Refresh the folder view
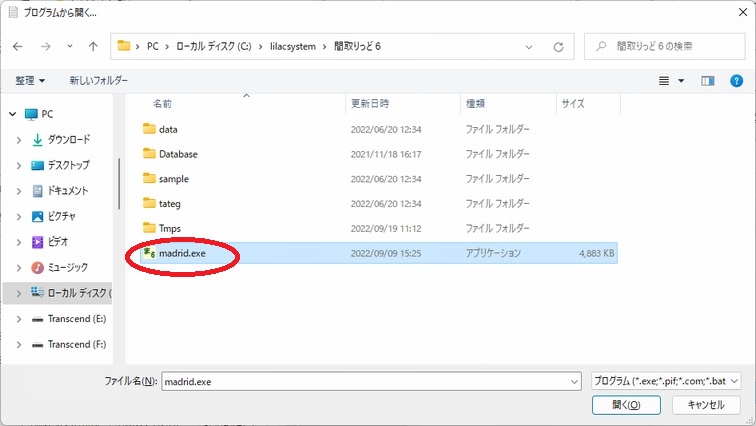 (x=558, y=47)
